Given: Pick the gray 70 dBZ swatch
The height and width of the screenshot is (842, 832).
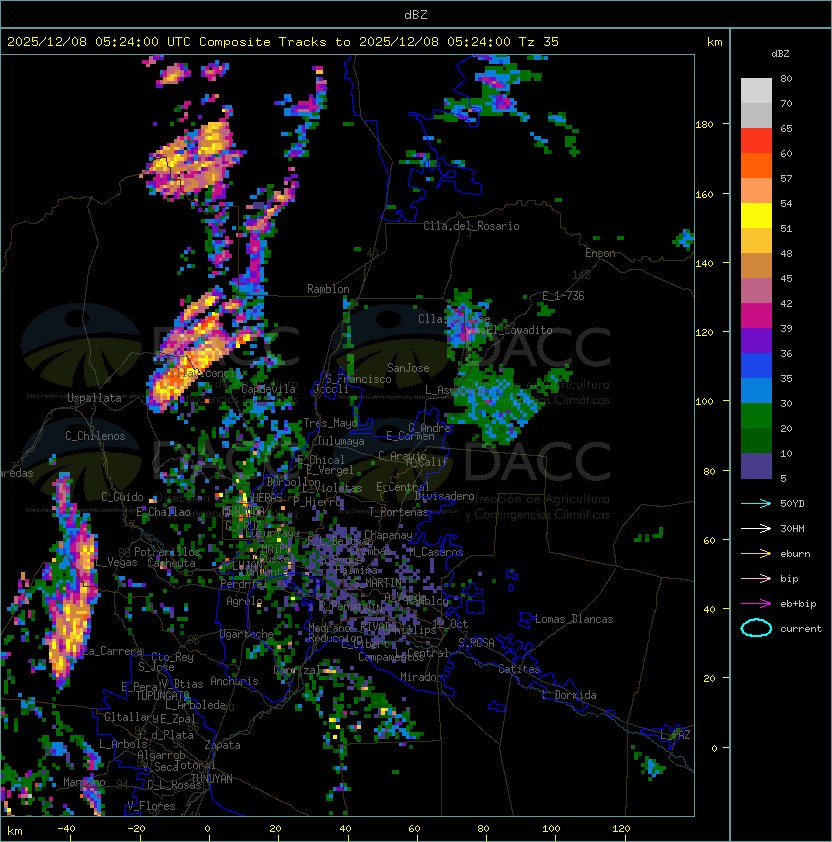Looking at the screenshot, I should click(756, 115).
